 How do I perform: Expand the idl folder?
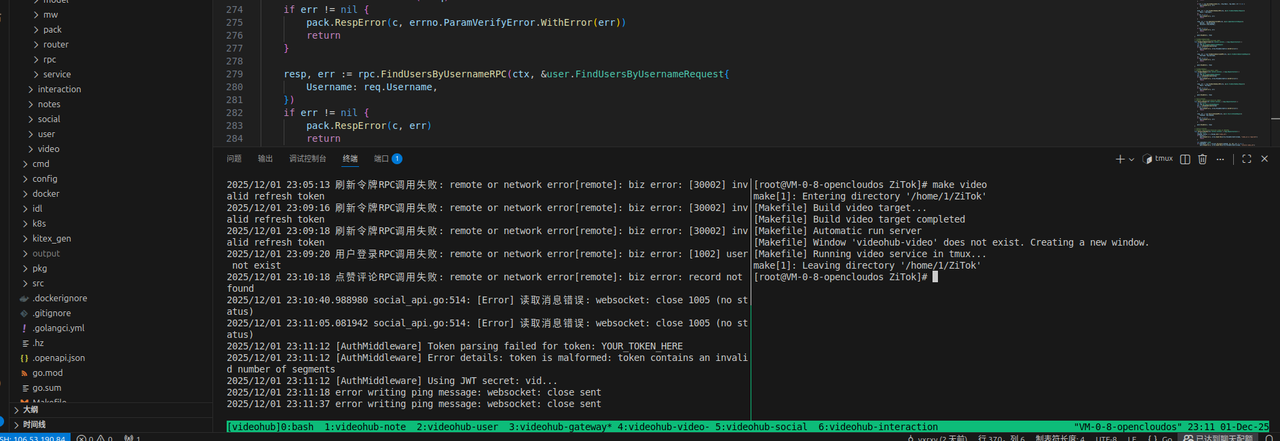coord(37,209)
